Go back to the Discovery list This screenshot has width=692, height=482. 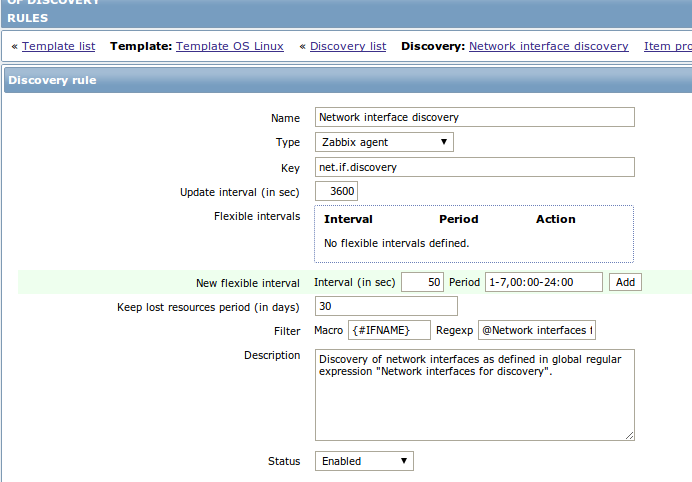click(x=348, y=46)
